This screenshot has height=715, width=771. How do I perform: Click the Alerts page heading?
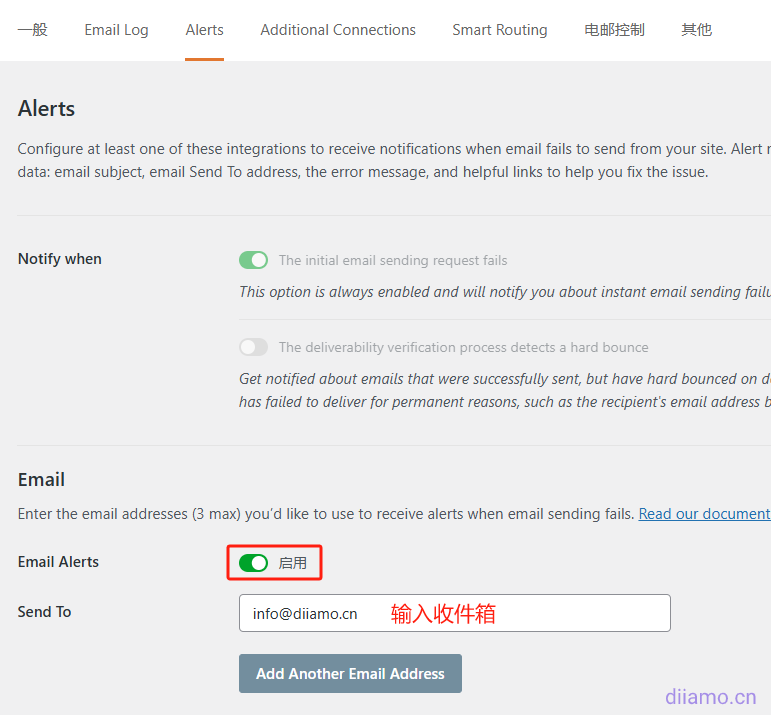tap(47, 108)
